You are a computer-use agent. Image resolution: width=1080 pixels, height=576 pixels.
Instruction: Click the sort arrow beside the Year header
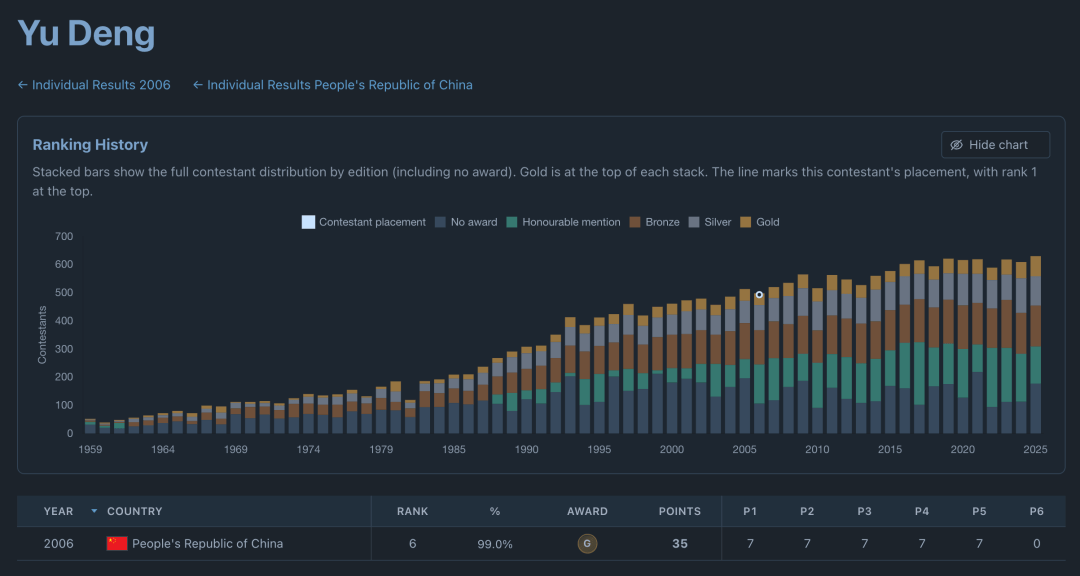[x=94, y=511]
